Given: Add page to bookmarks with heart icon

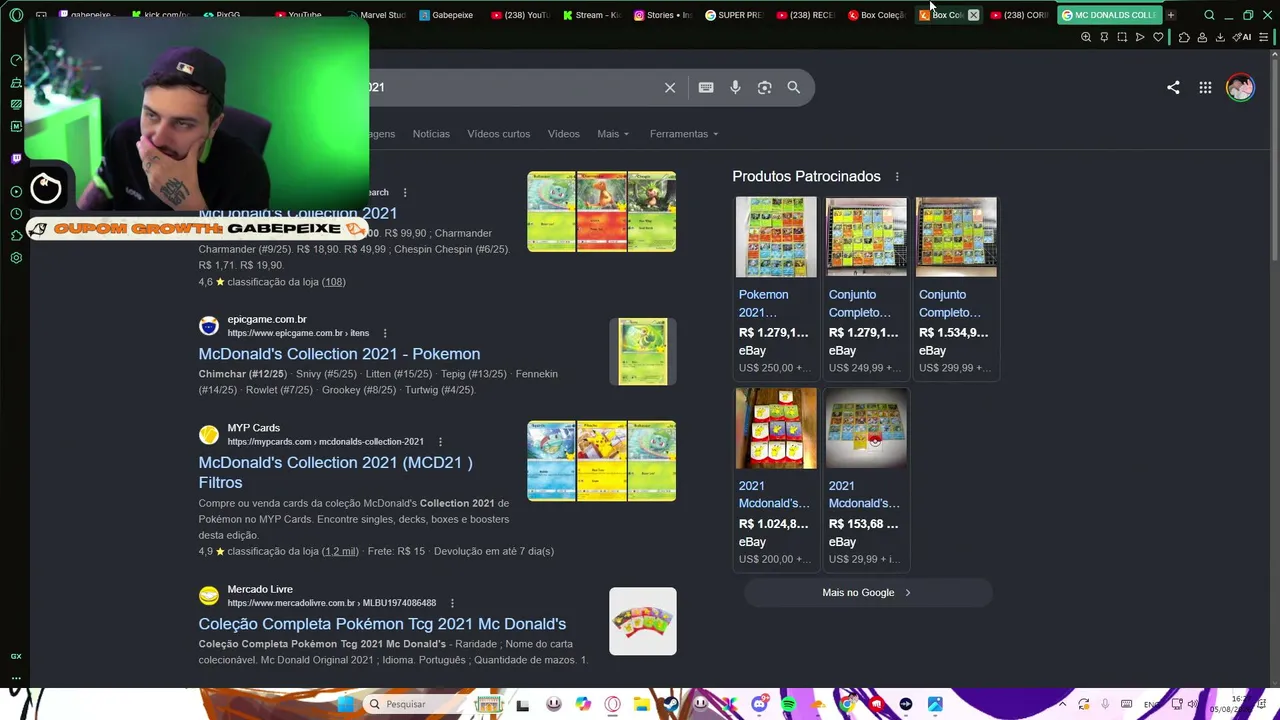Looking at the screenshot, I should point(1158,38).
